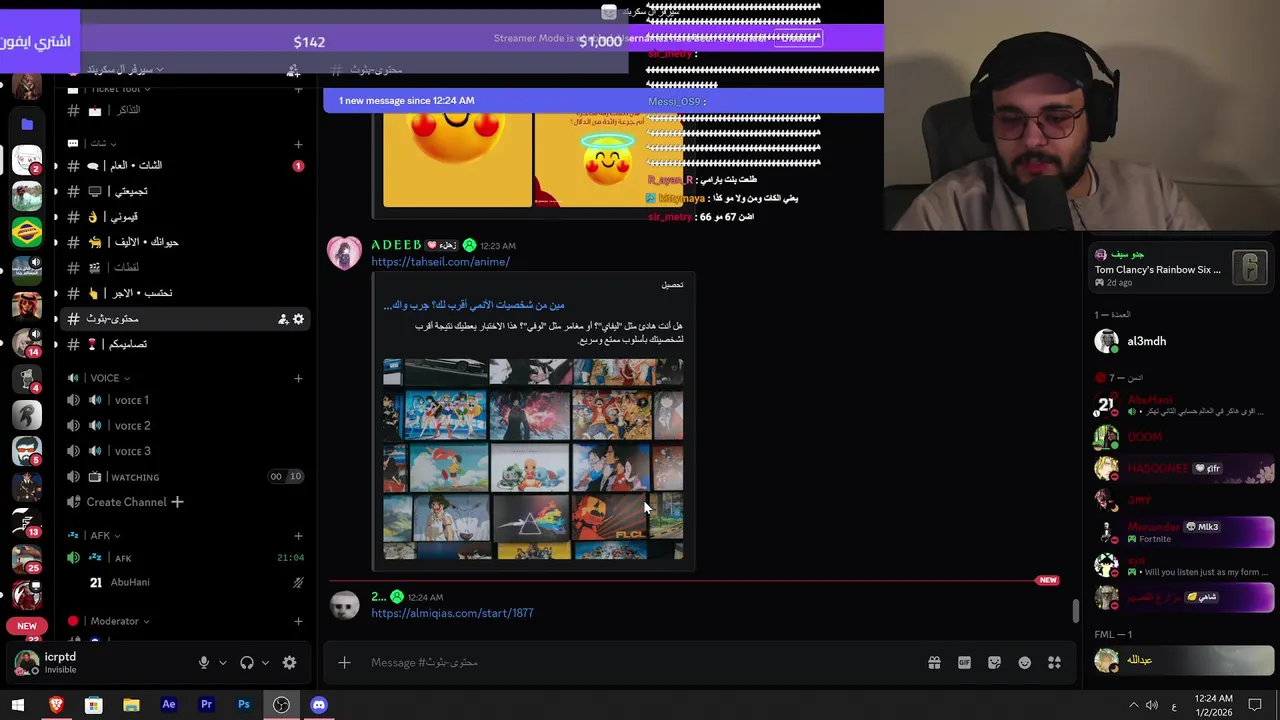Click NEW unread servers pill in sidebar

pyautogui.click(x=27, y=626)
